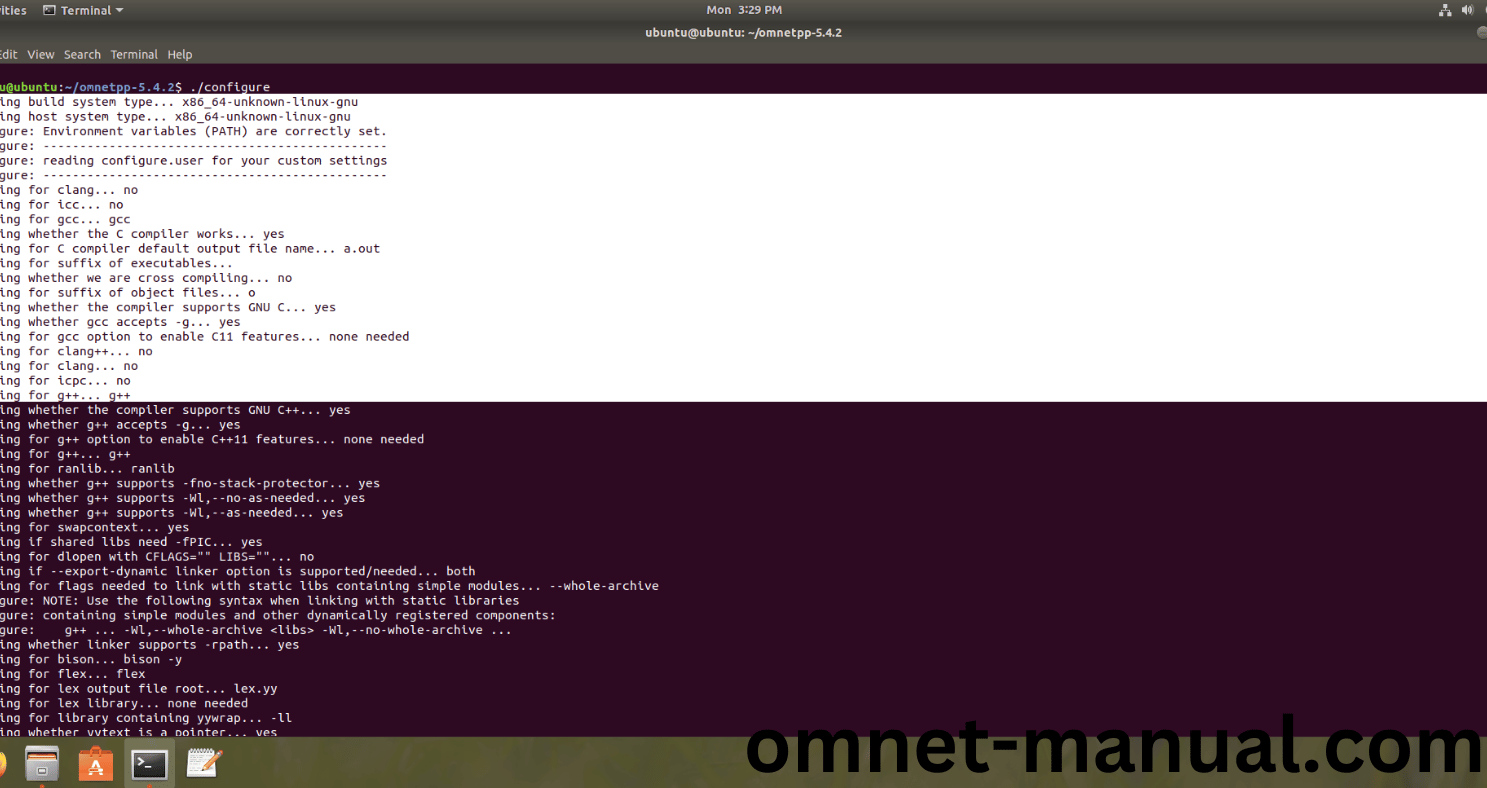Click the gcc accepts -g... yes line
Image resolution: width=1487 pixels, height=788 pixels.
point(120,322)
